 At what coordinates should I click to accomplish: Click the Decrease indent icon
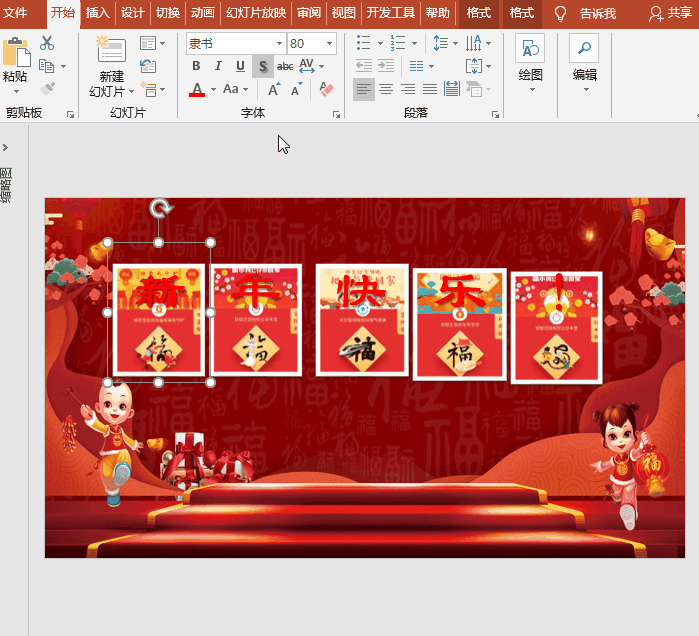[x=364, y=66]
